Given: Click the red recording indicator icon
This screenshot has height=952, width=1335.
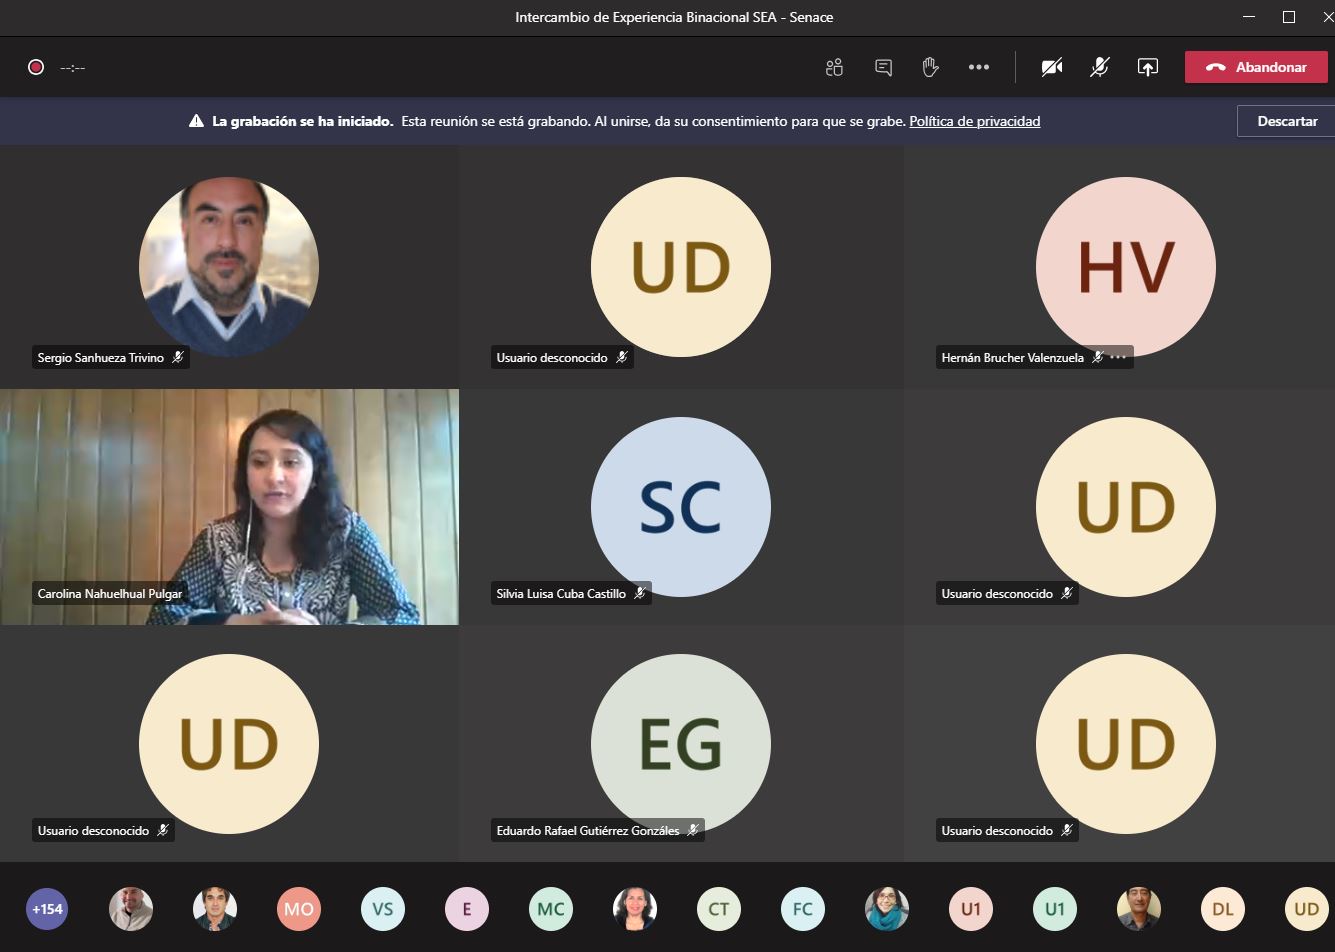Looking at the screenshot, I should [36, 67].
